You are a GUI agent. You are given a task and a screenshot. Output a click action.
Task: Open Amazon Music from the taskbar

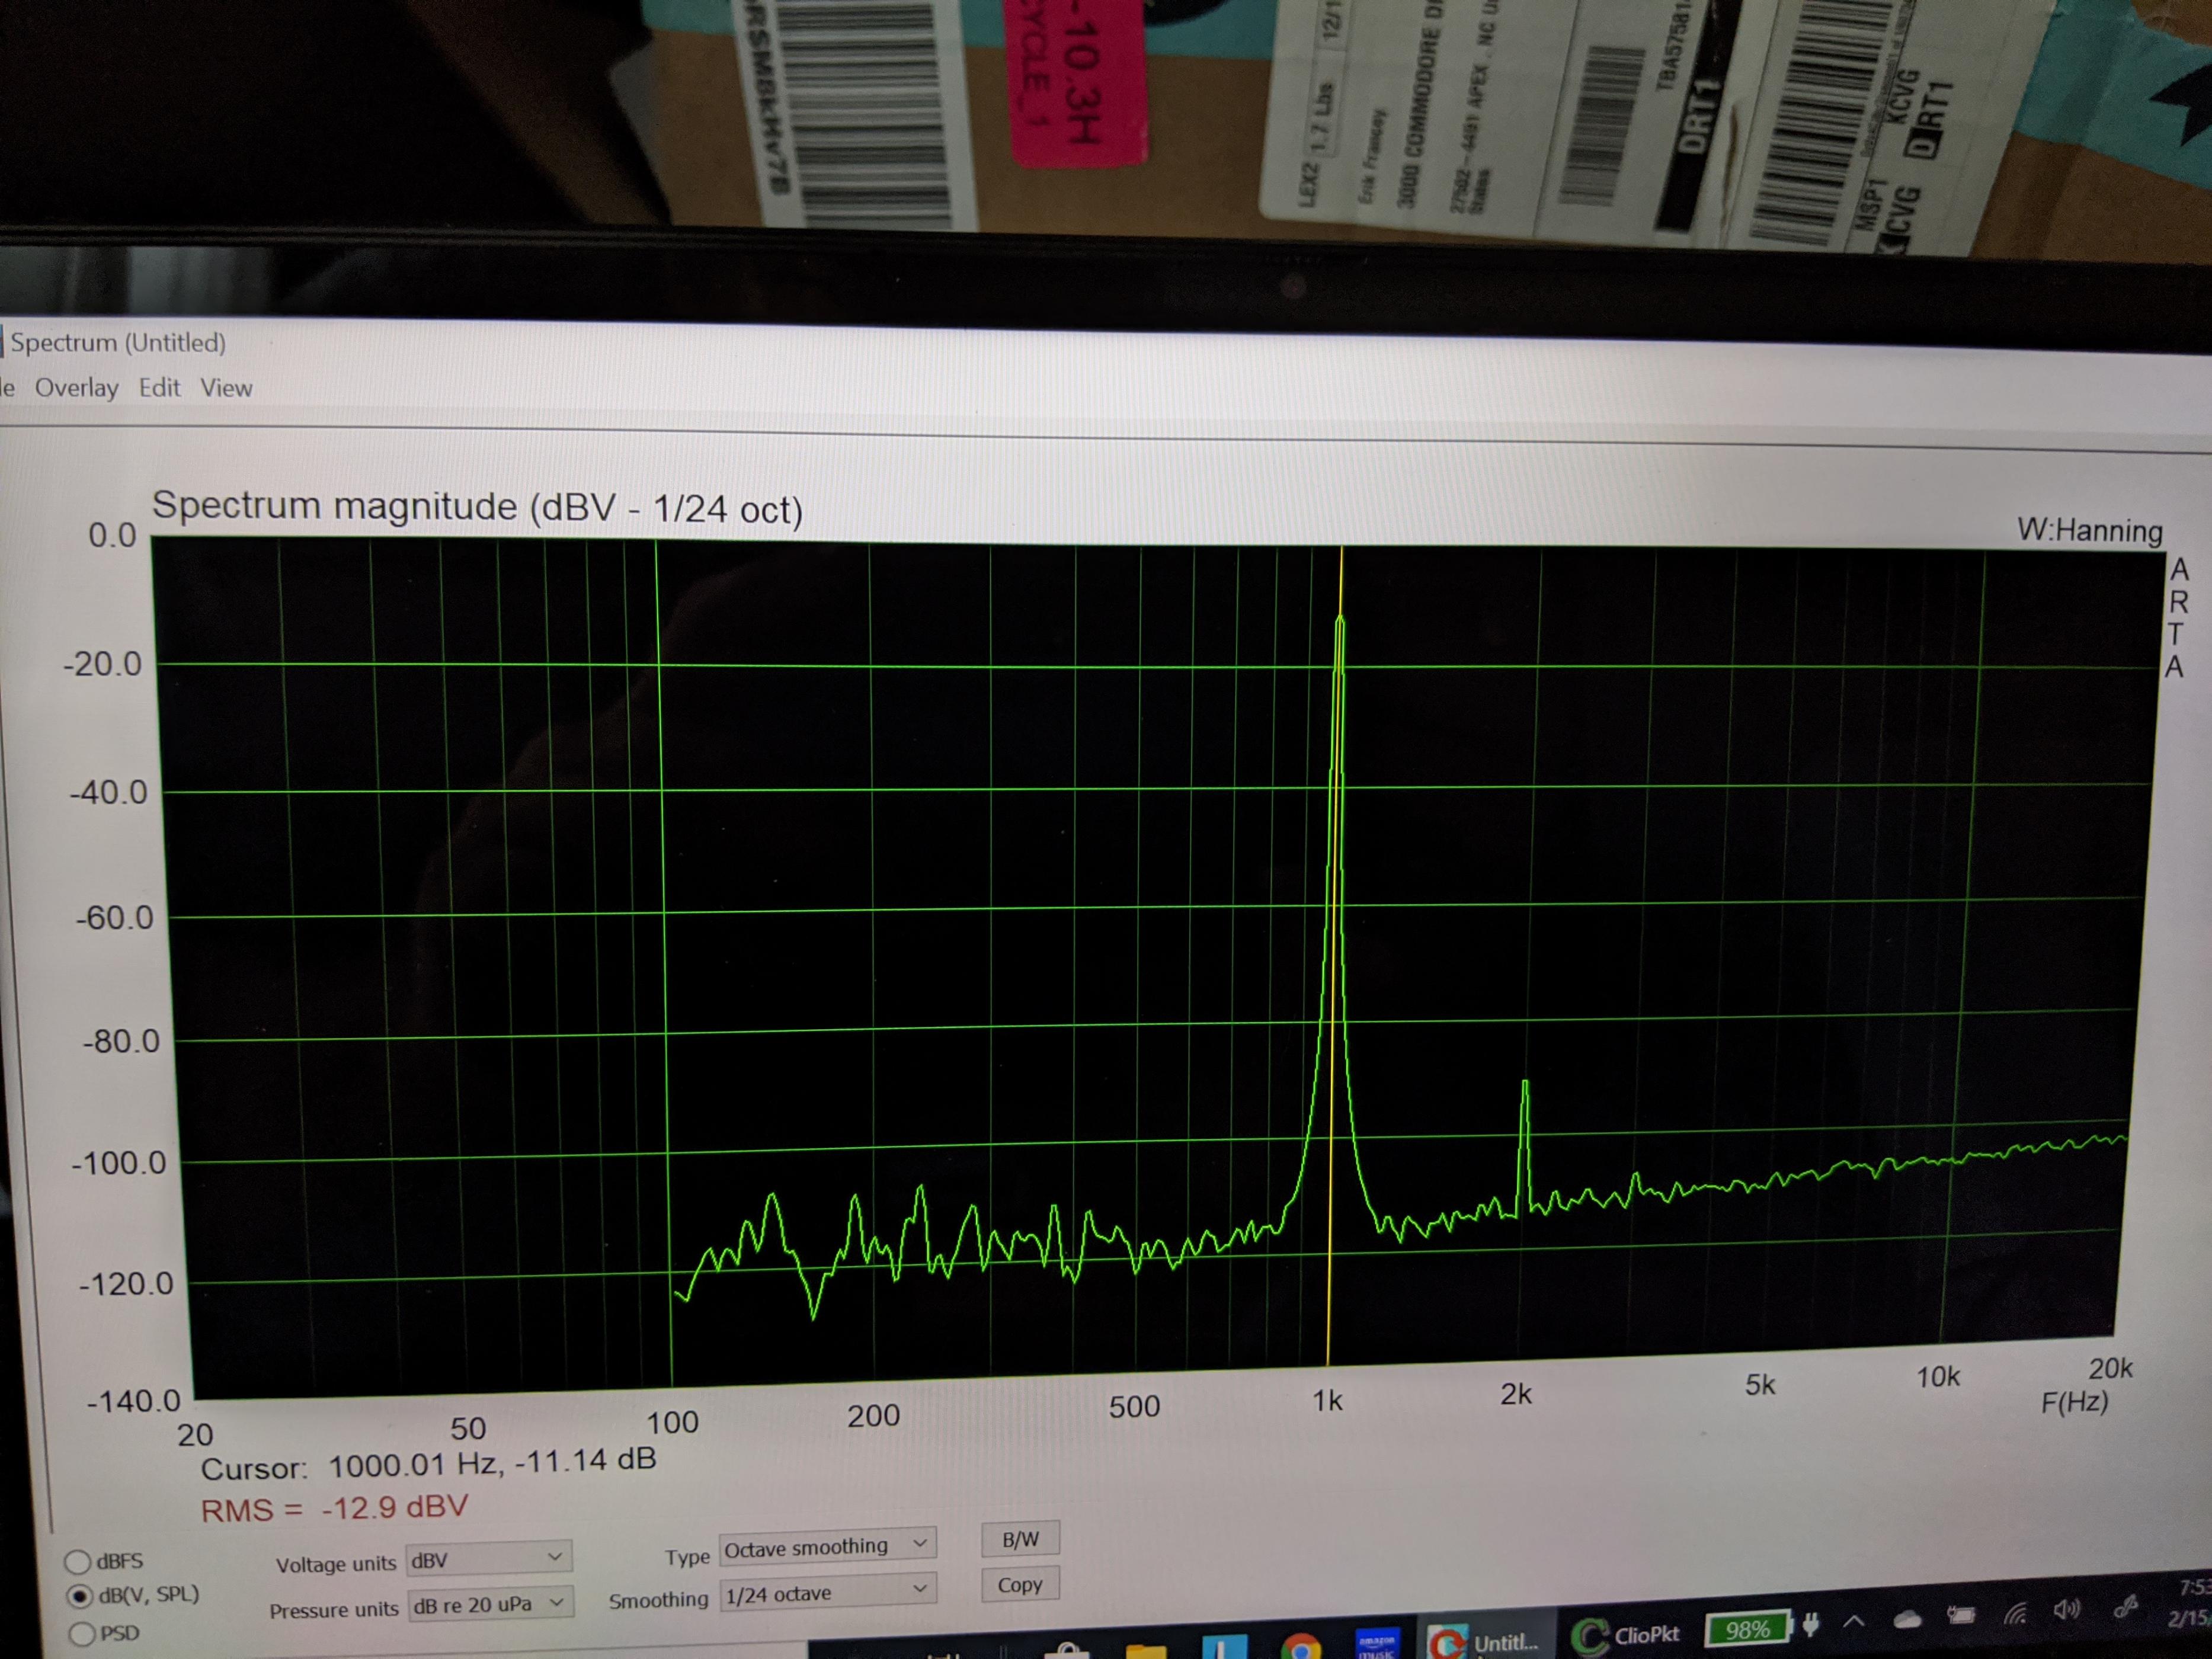(x=1377, y=1644)
